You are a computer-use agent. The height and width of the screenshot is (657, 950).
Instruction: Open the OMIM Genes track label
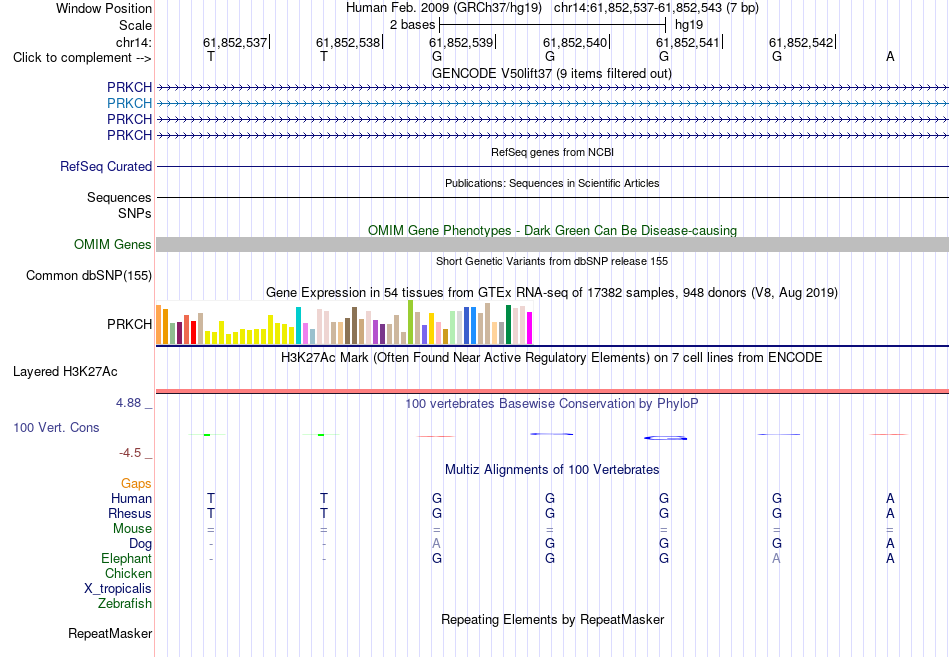(x=112, y=244)
